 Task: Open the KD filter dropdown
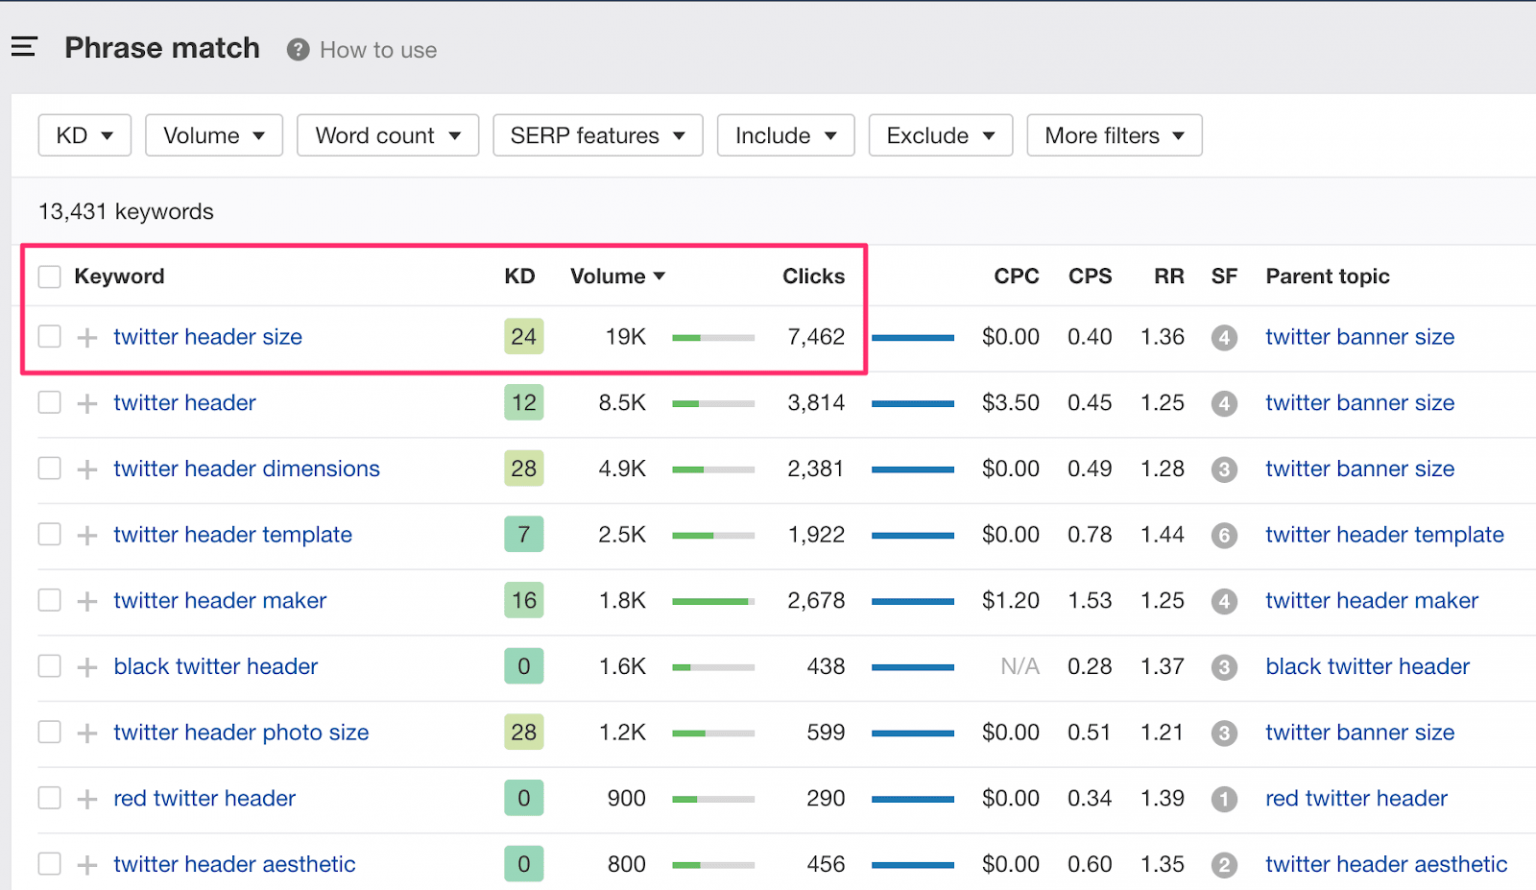[x=84, y=135]
